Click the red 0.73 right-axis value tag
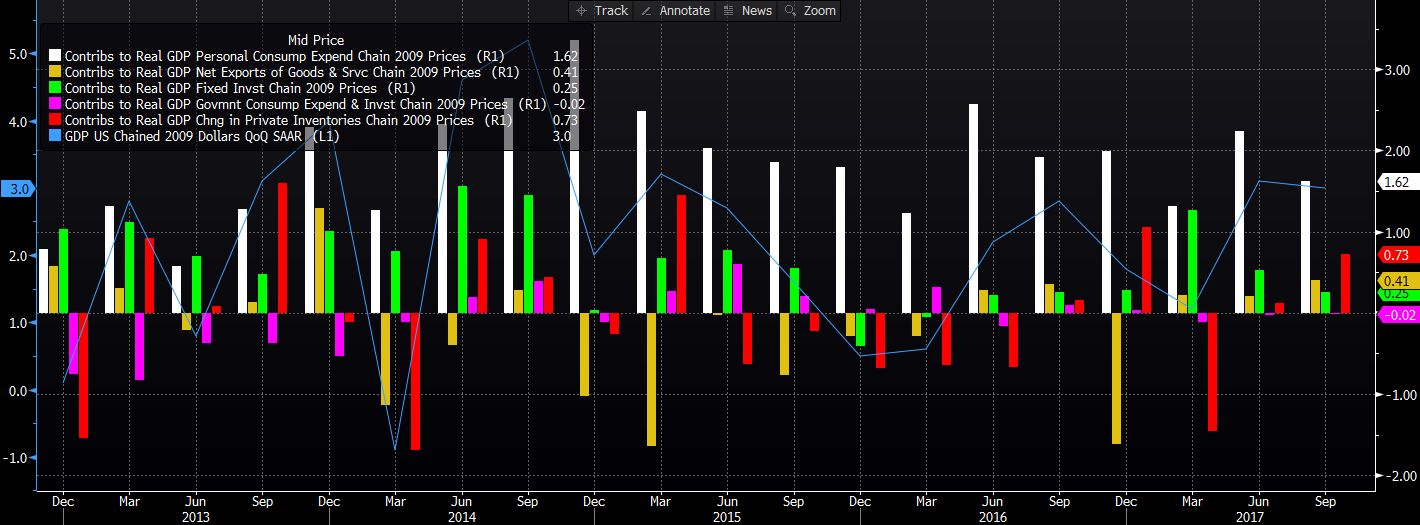The height and width of the screenshot is (525, 1420). point(1397,255)
